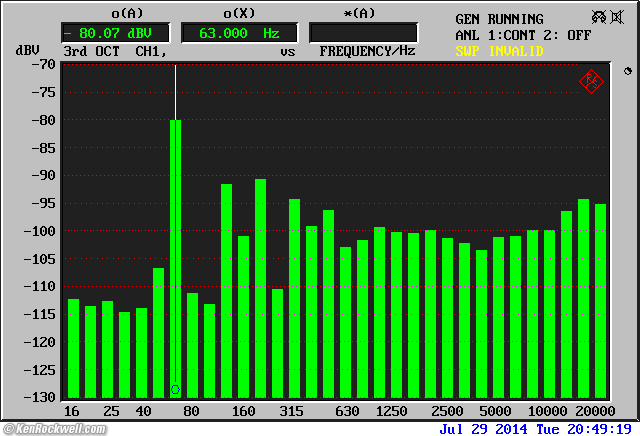Viewport: 640px width, 436px height.
Task: Click the GEN RUNNING status text
Action: [499, 19]
